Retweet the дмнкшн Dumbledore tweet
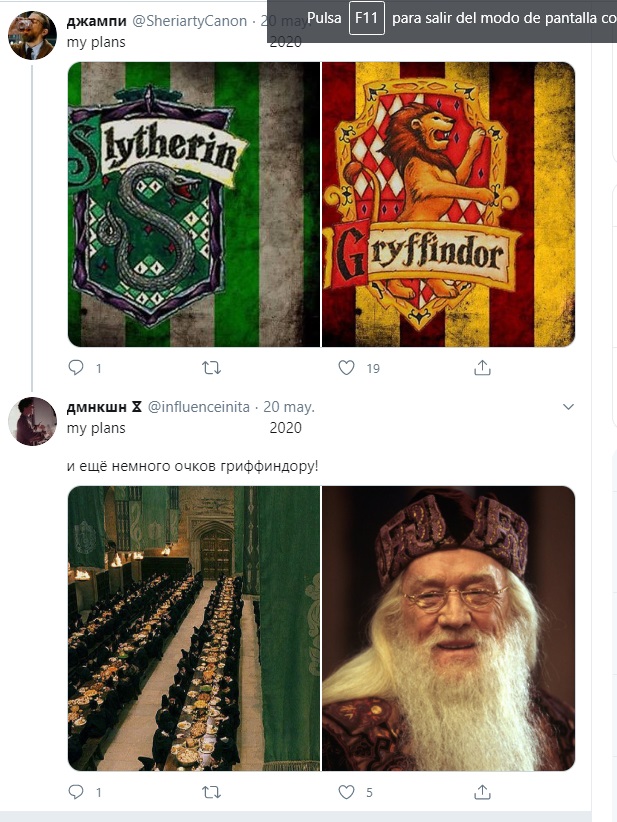This screenshot has width=617, height=822. point(211,792)
